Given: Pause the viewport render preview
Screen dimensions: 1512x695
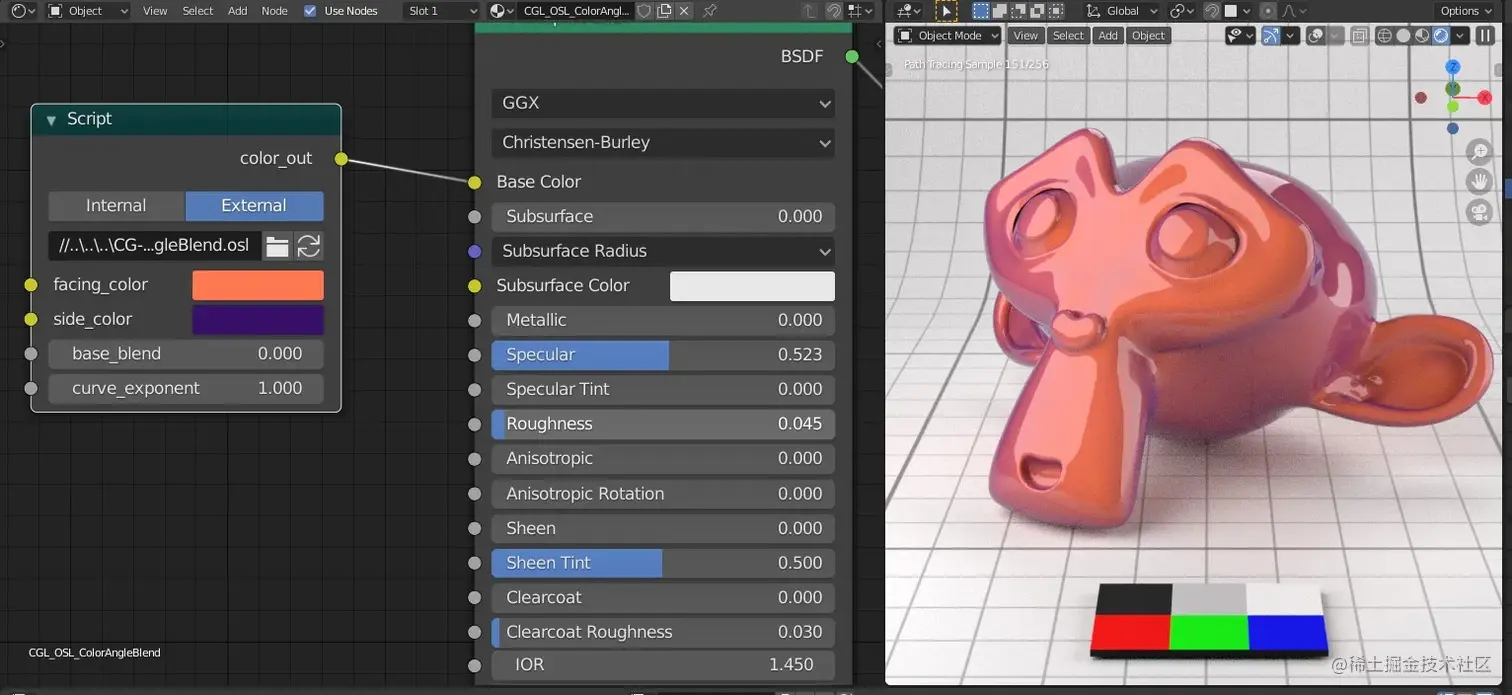Looking at the screenshot, I should click(x=1484, y=36).
